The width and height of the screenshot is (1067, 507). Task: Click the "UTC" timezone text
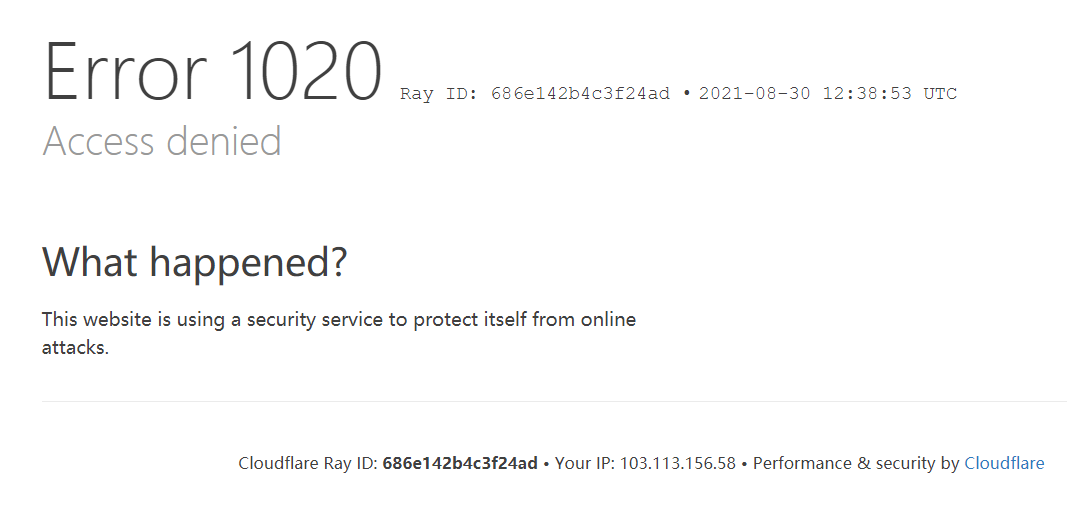(x=940, y=95)
